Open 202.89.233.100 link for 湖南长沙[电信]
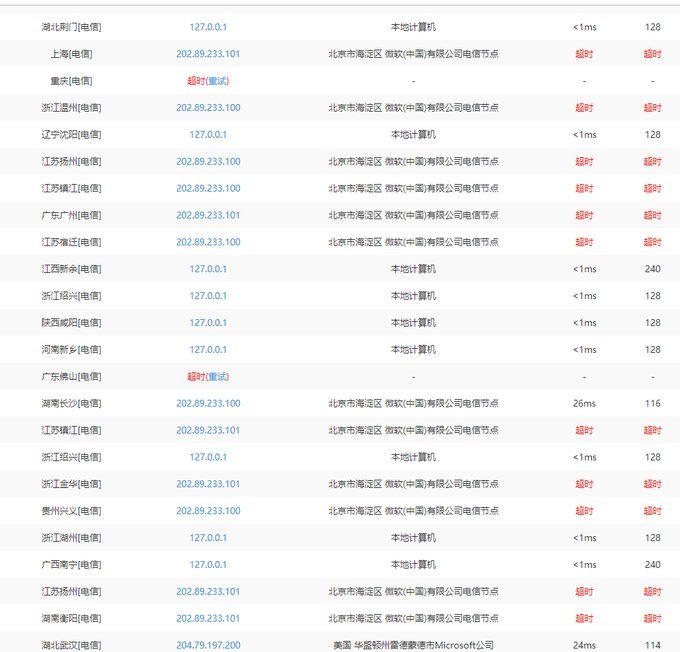Image resolution: width=680 pixels, height=652 pixels. (208, 403)
